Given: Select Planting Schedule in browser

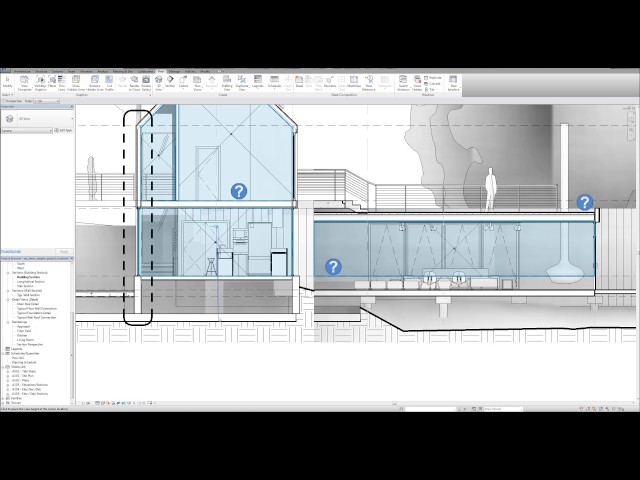Looking at the screenshot, I should click(x=24, y=362).
